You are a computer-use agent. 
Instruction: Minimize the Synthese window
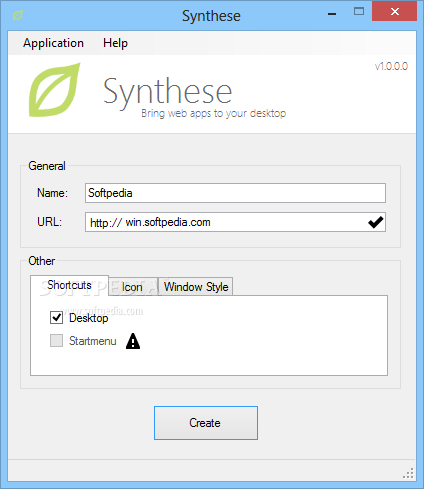click(x=332, y=14)
